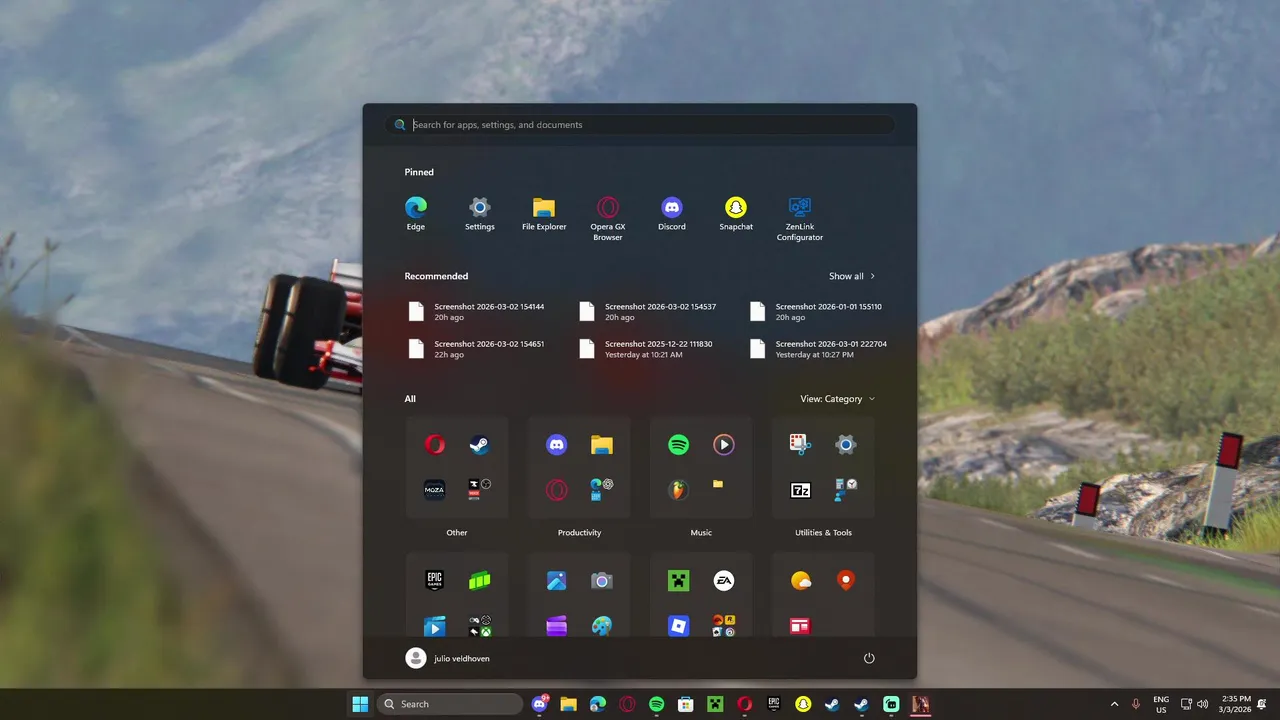1280x720 pixels.
Task: Click Spotify on the taskbar
Action: tap(657, 704)
